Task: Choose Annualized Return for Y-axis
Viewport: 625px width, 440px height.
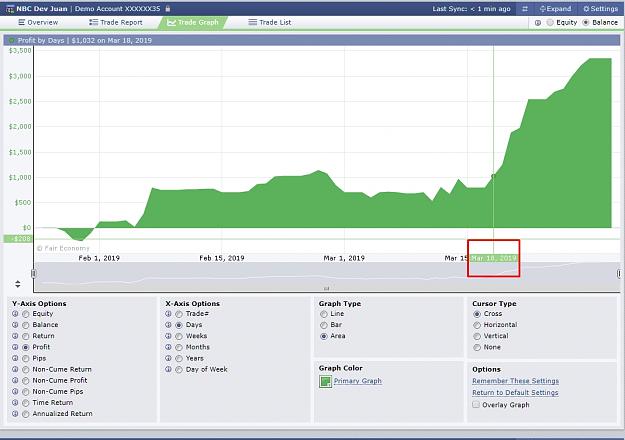Action: click(x=26, y=414)
